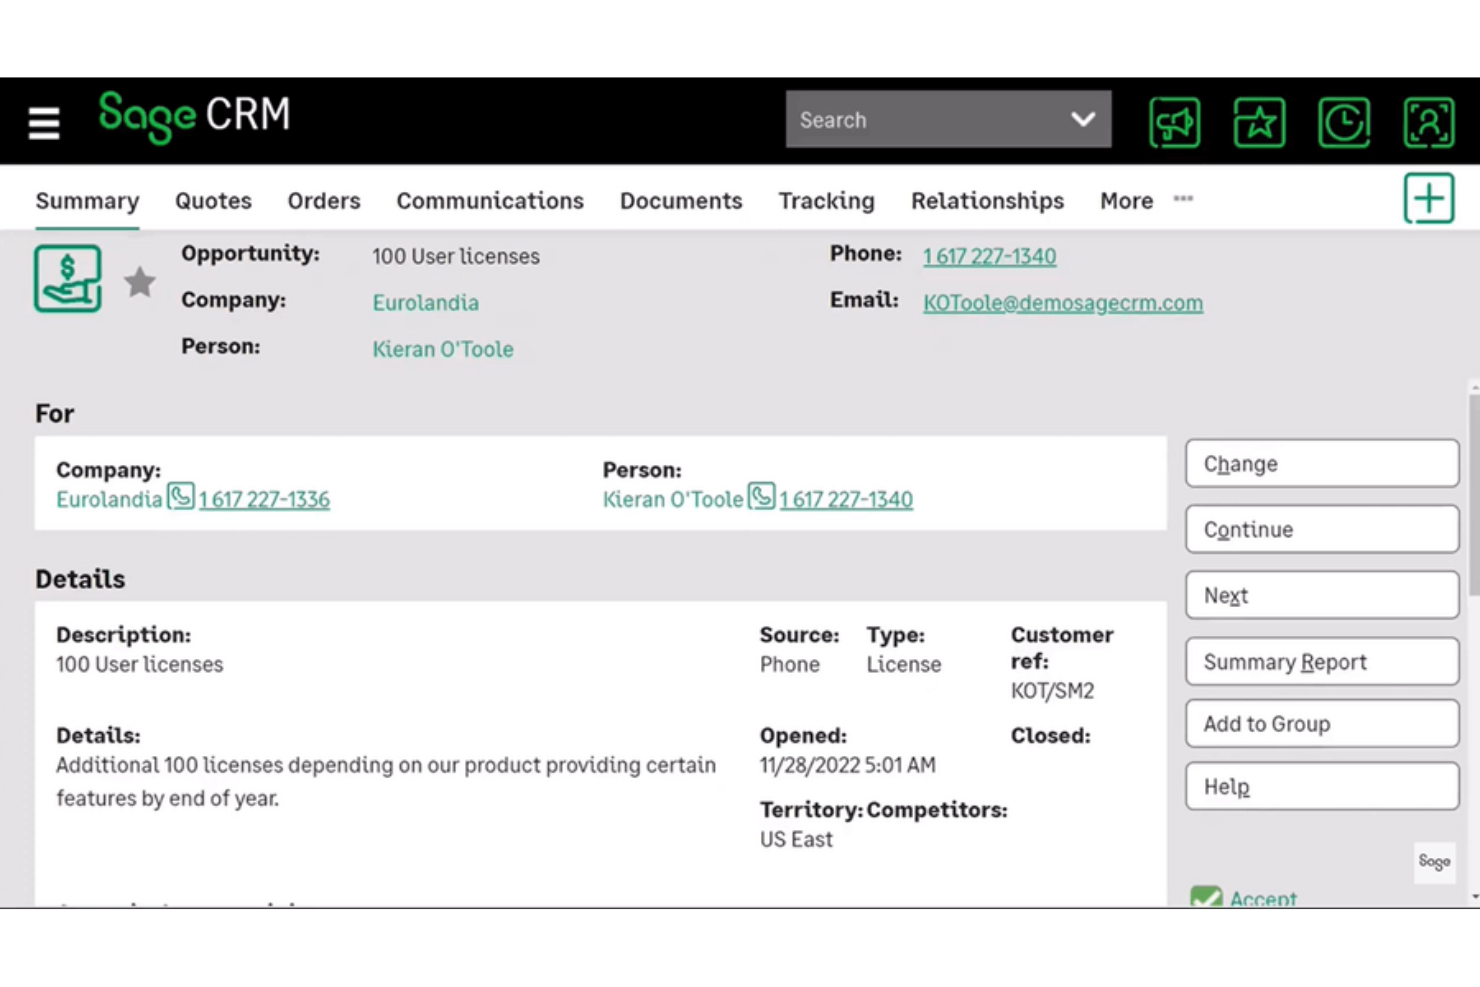
Task: Switch to the Communications tab
Action: (x=490, y=200)
